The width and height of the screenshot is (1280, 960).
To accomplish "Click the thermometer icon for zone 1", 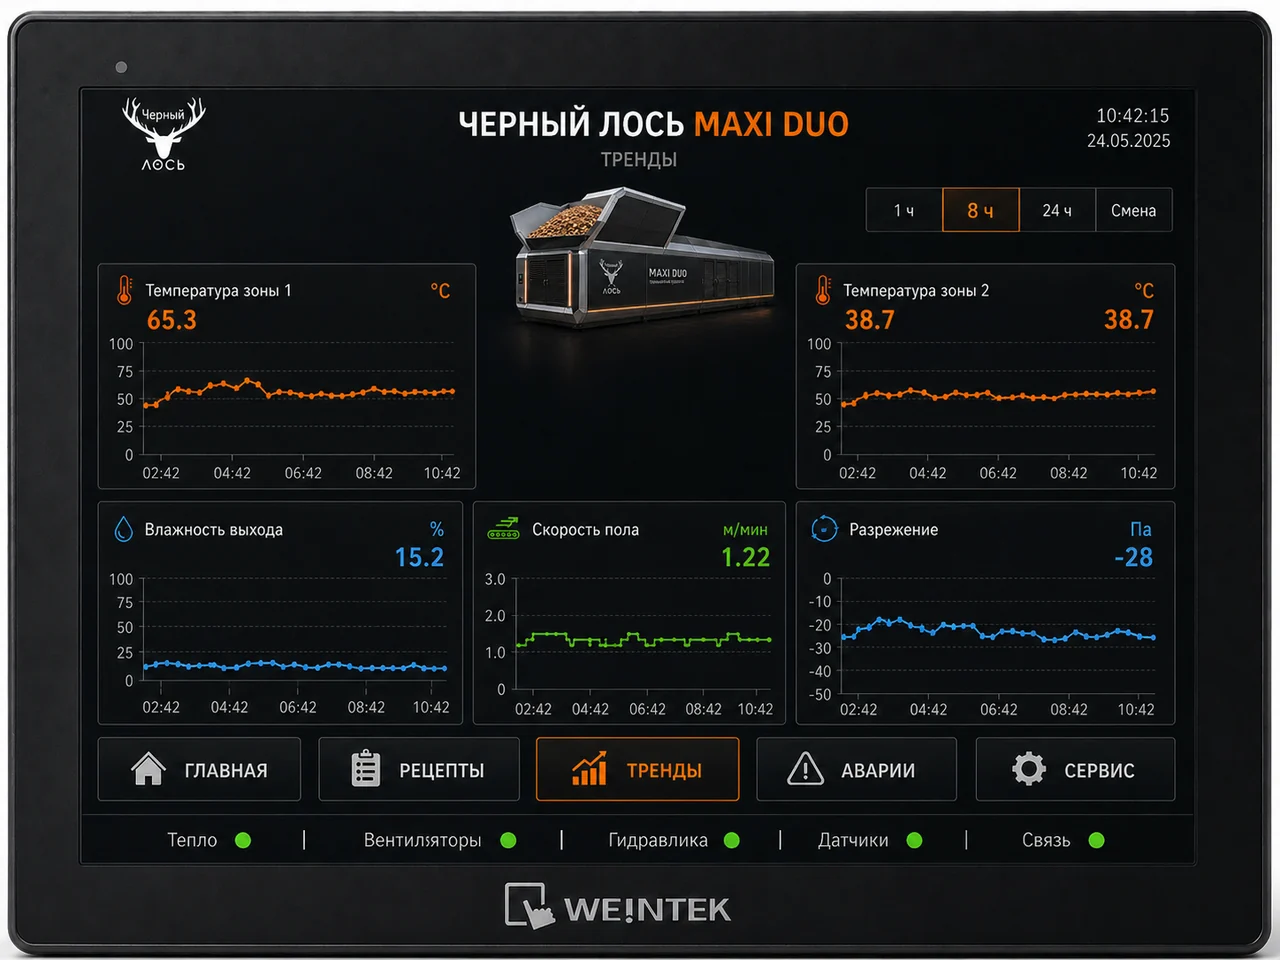I will pyautogui.click(x=124, y=291).
